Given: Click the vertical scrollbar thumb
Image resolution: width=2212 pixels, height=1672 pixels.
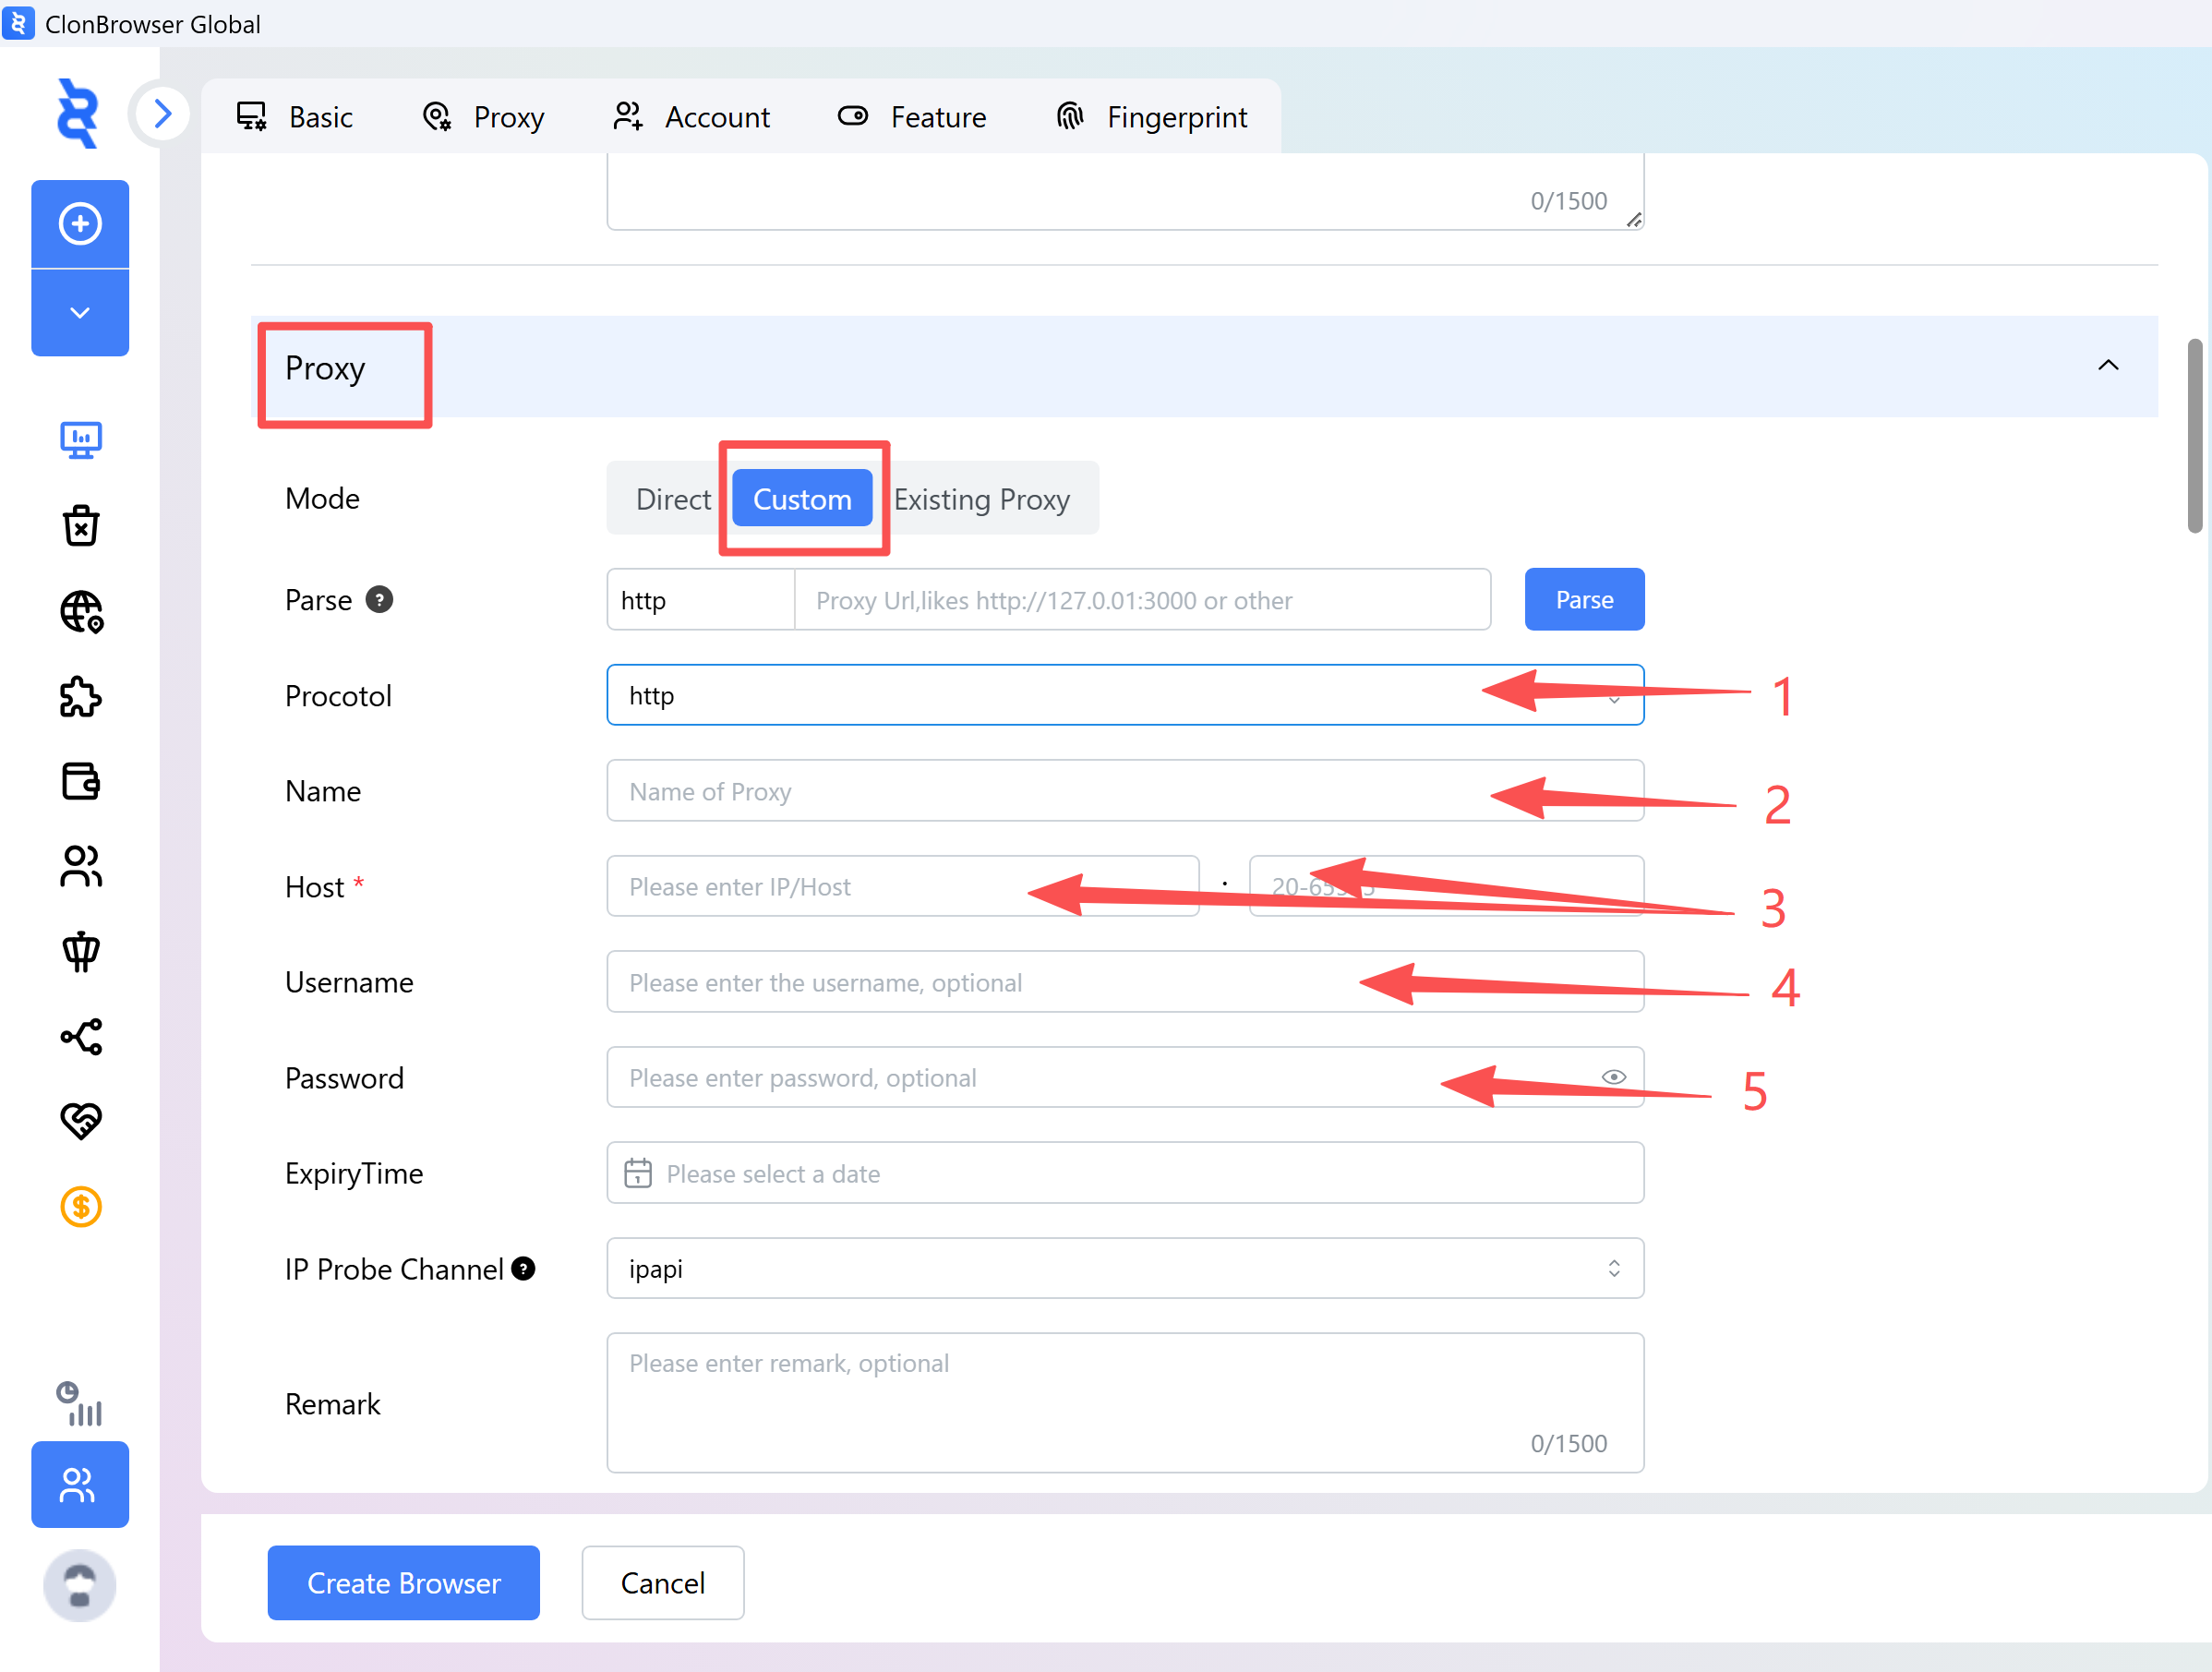Looking at the screenshot, I should point(2194,436).
